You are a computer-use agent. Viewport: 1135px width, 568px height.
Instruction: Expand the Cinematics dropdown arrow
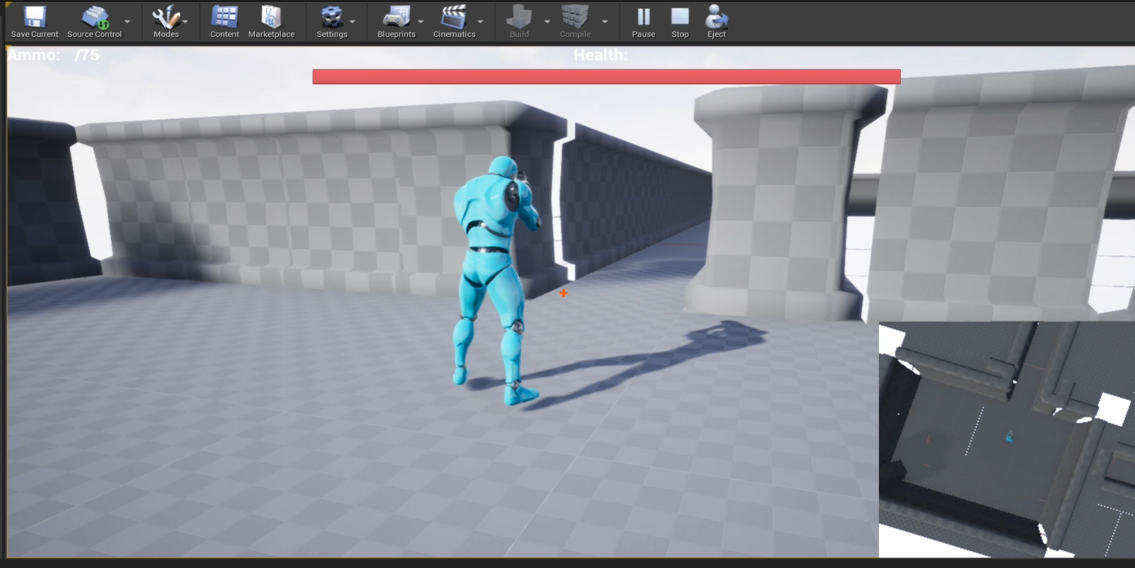click(x=480, y=22)
